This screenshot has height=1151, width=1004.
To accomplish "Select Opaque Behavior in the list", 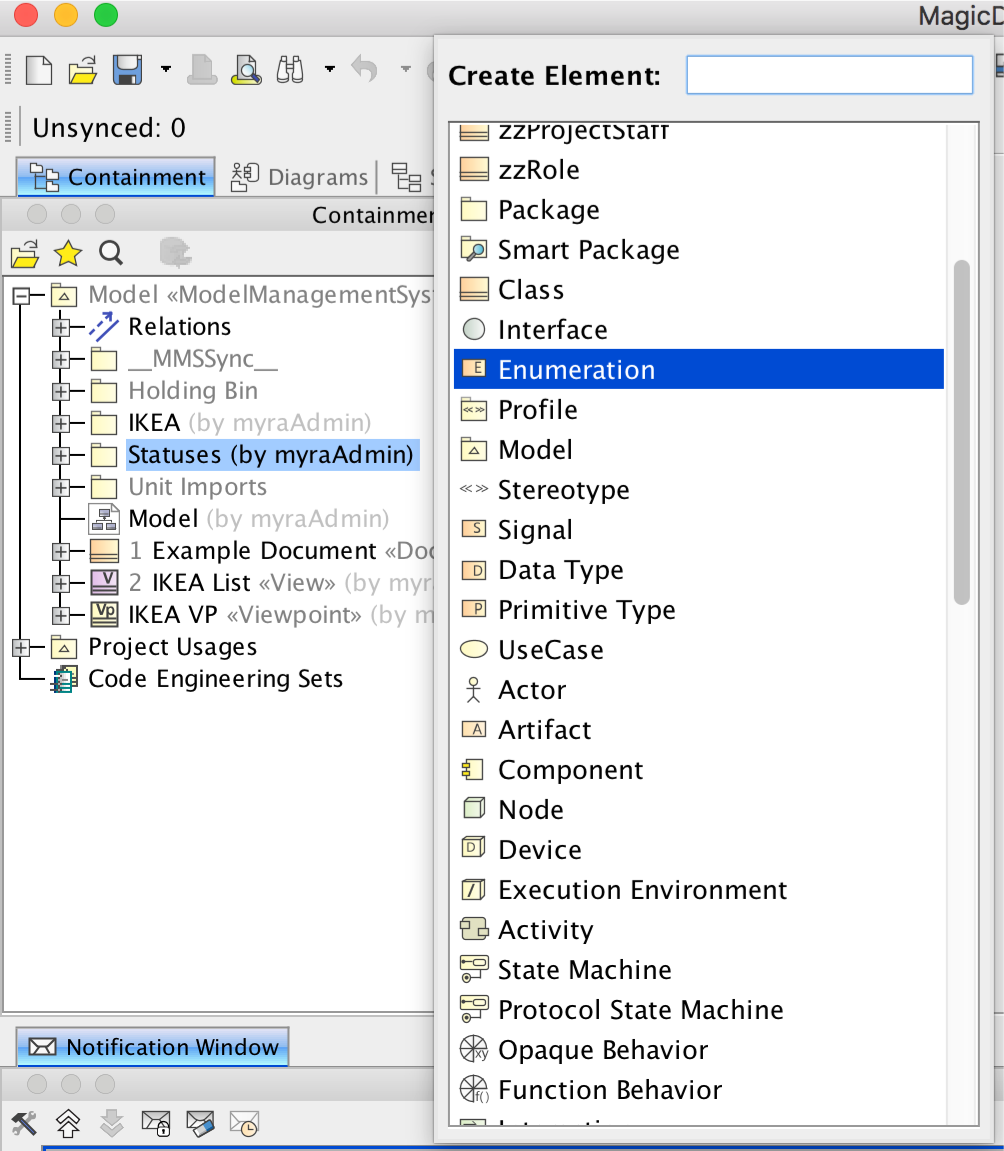I will [x=699, y=1050].
